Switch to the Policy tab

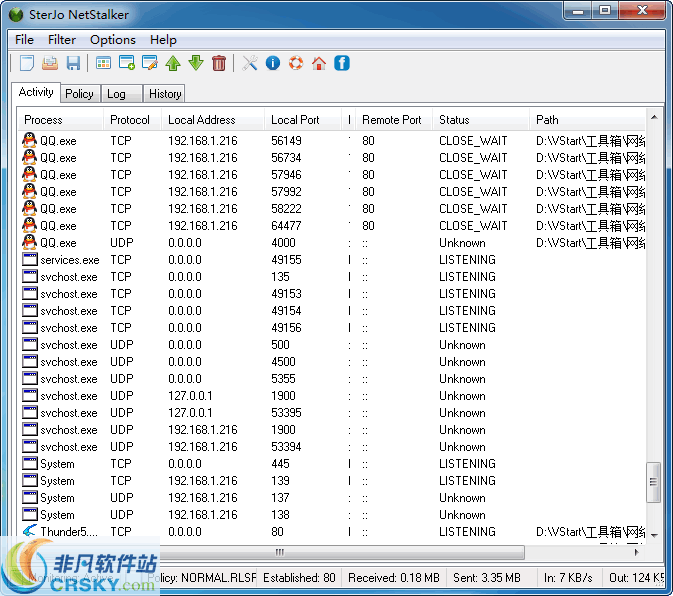coord(79,94)
